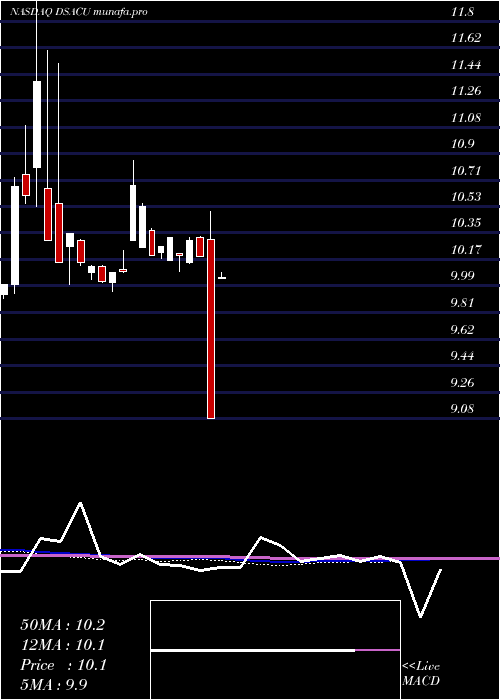
Task: Select the 10.53 price axis label
Action: 466,197
